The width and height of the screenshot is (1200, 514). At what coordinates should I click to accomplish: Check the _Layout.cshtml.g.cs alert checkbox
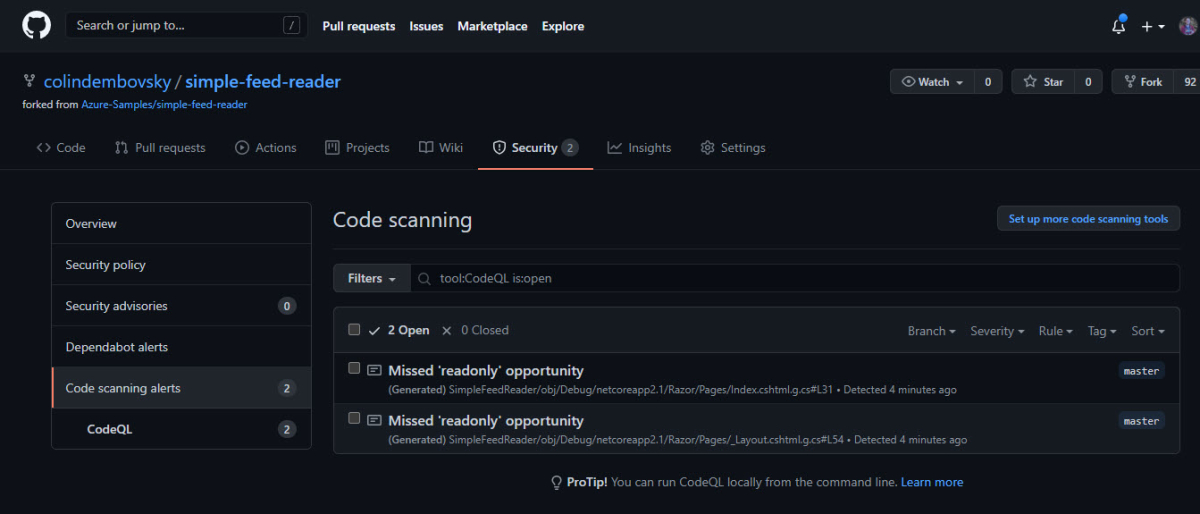[x=354, y=418]
